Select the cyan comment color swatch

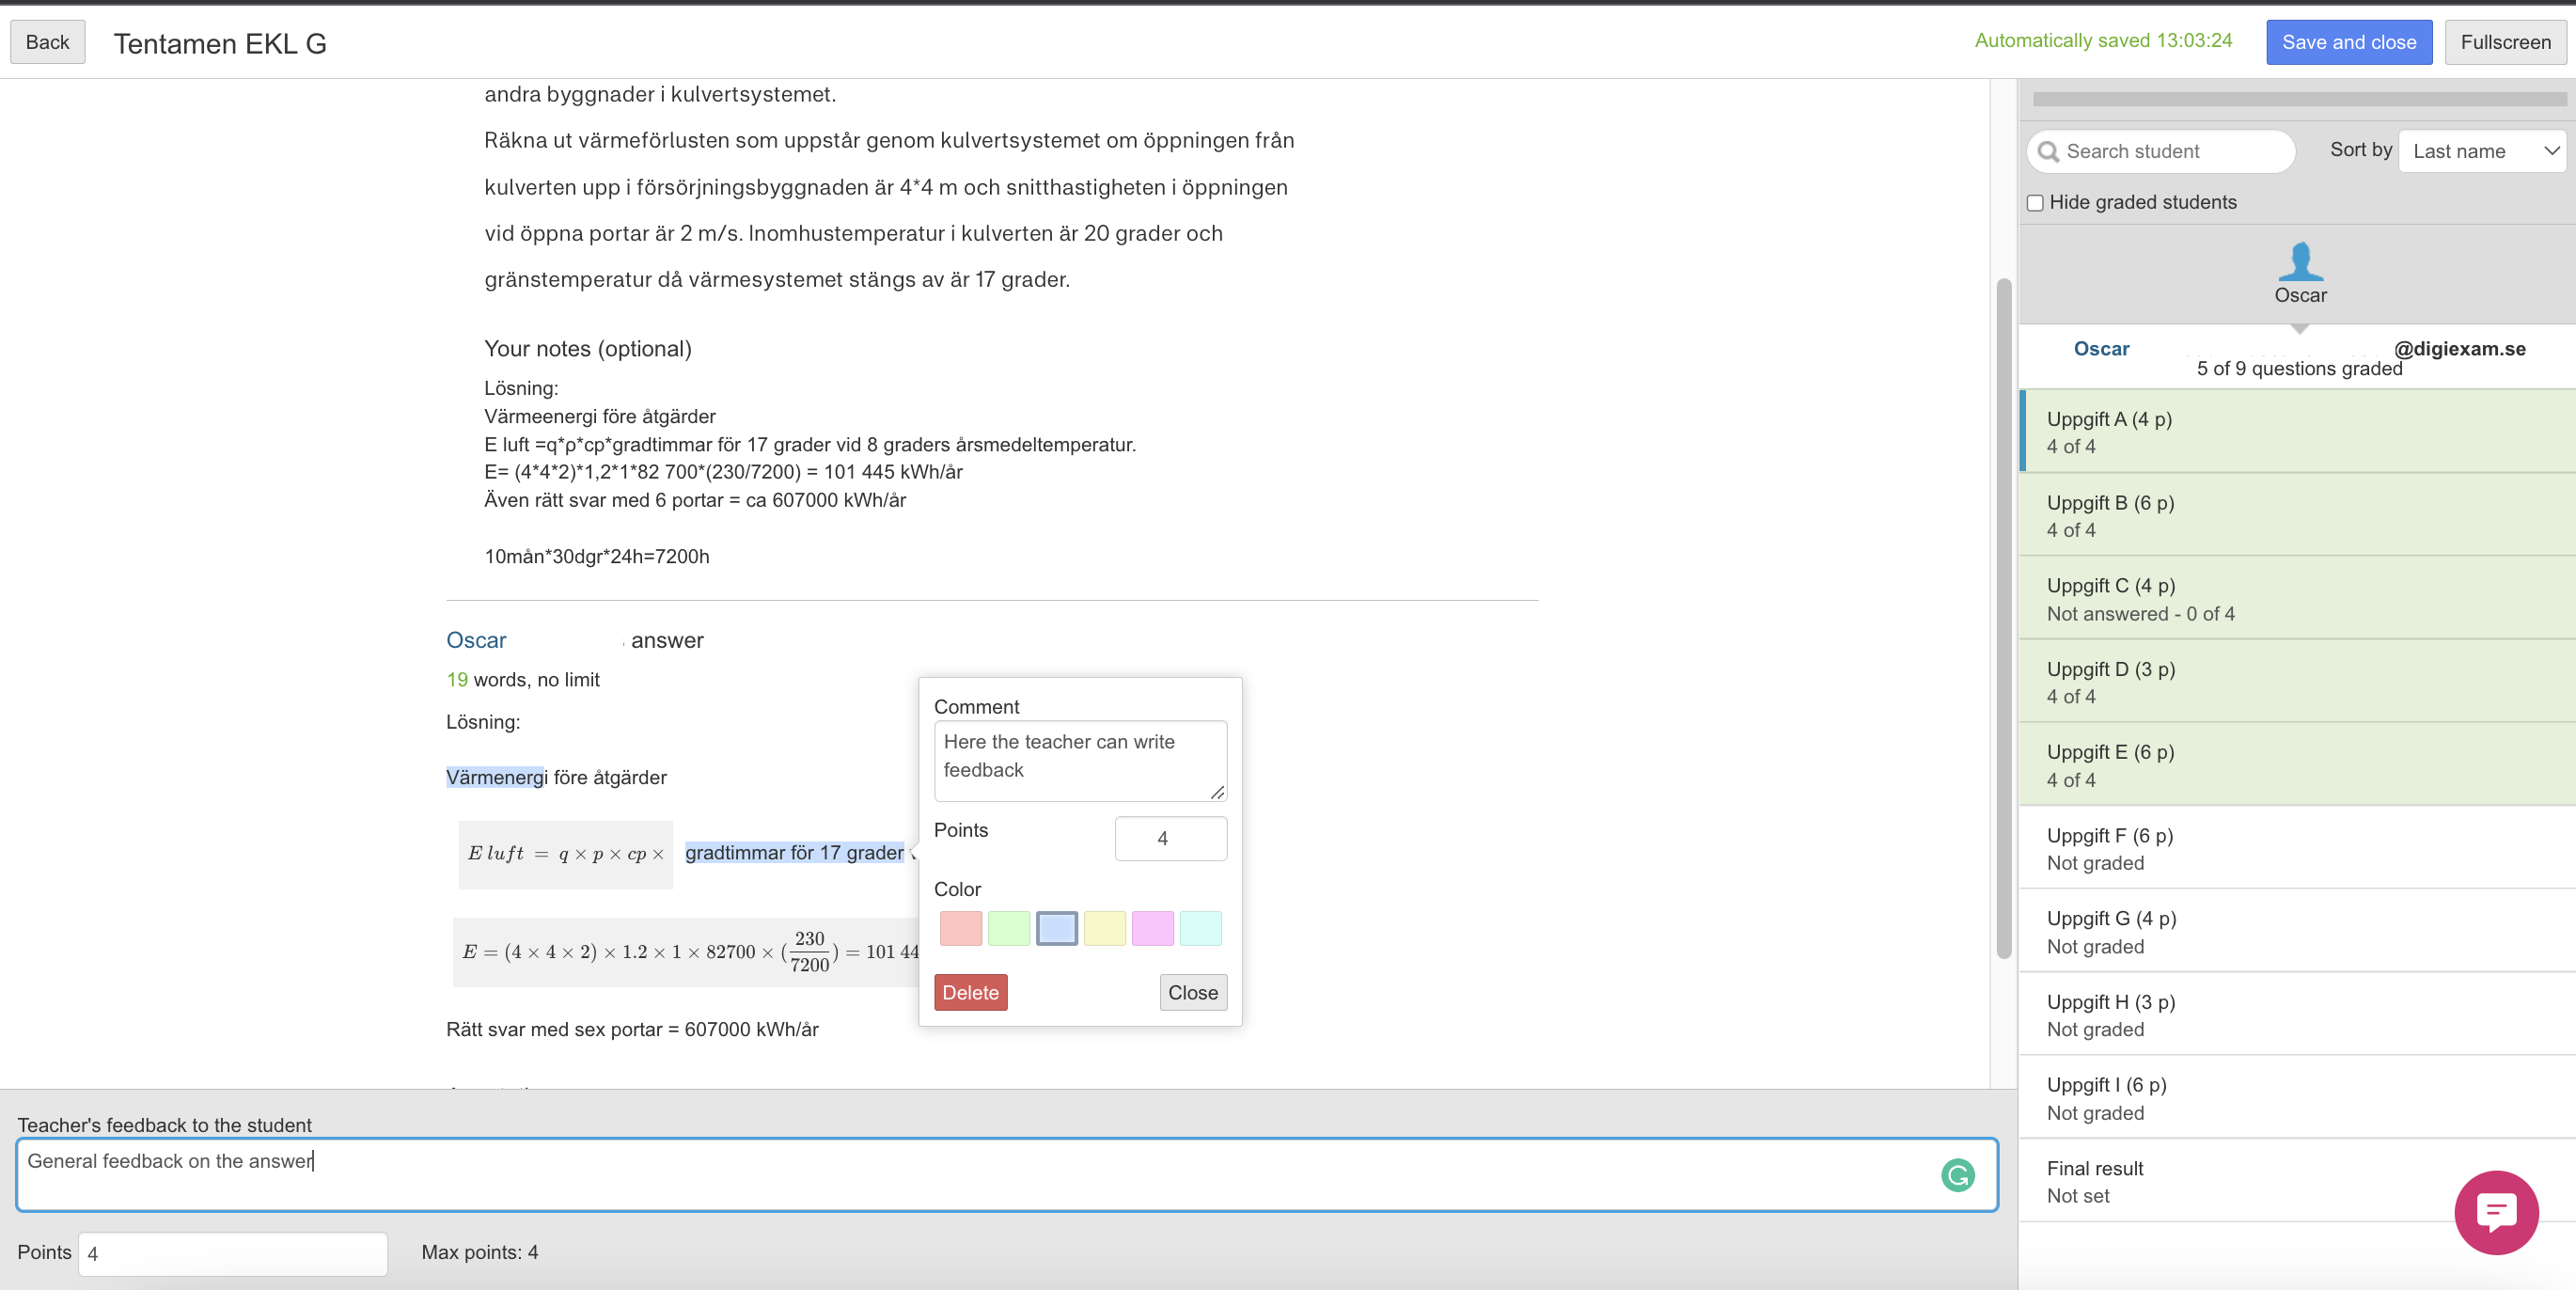click(x=1200, y=927)
